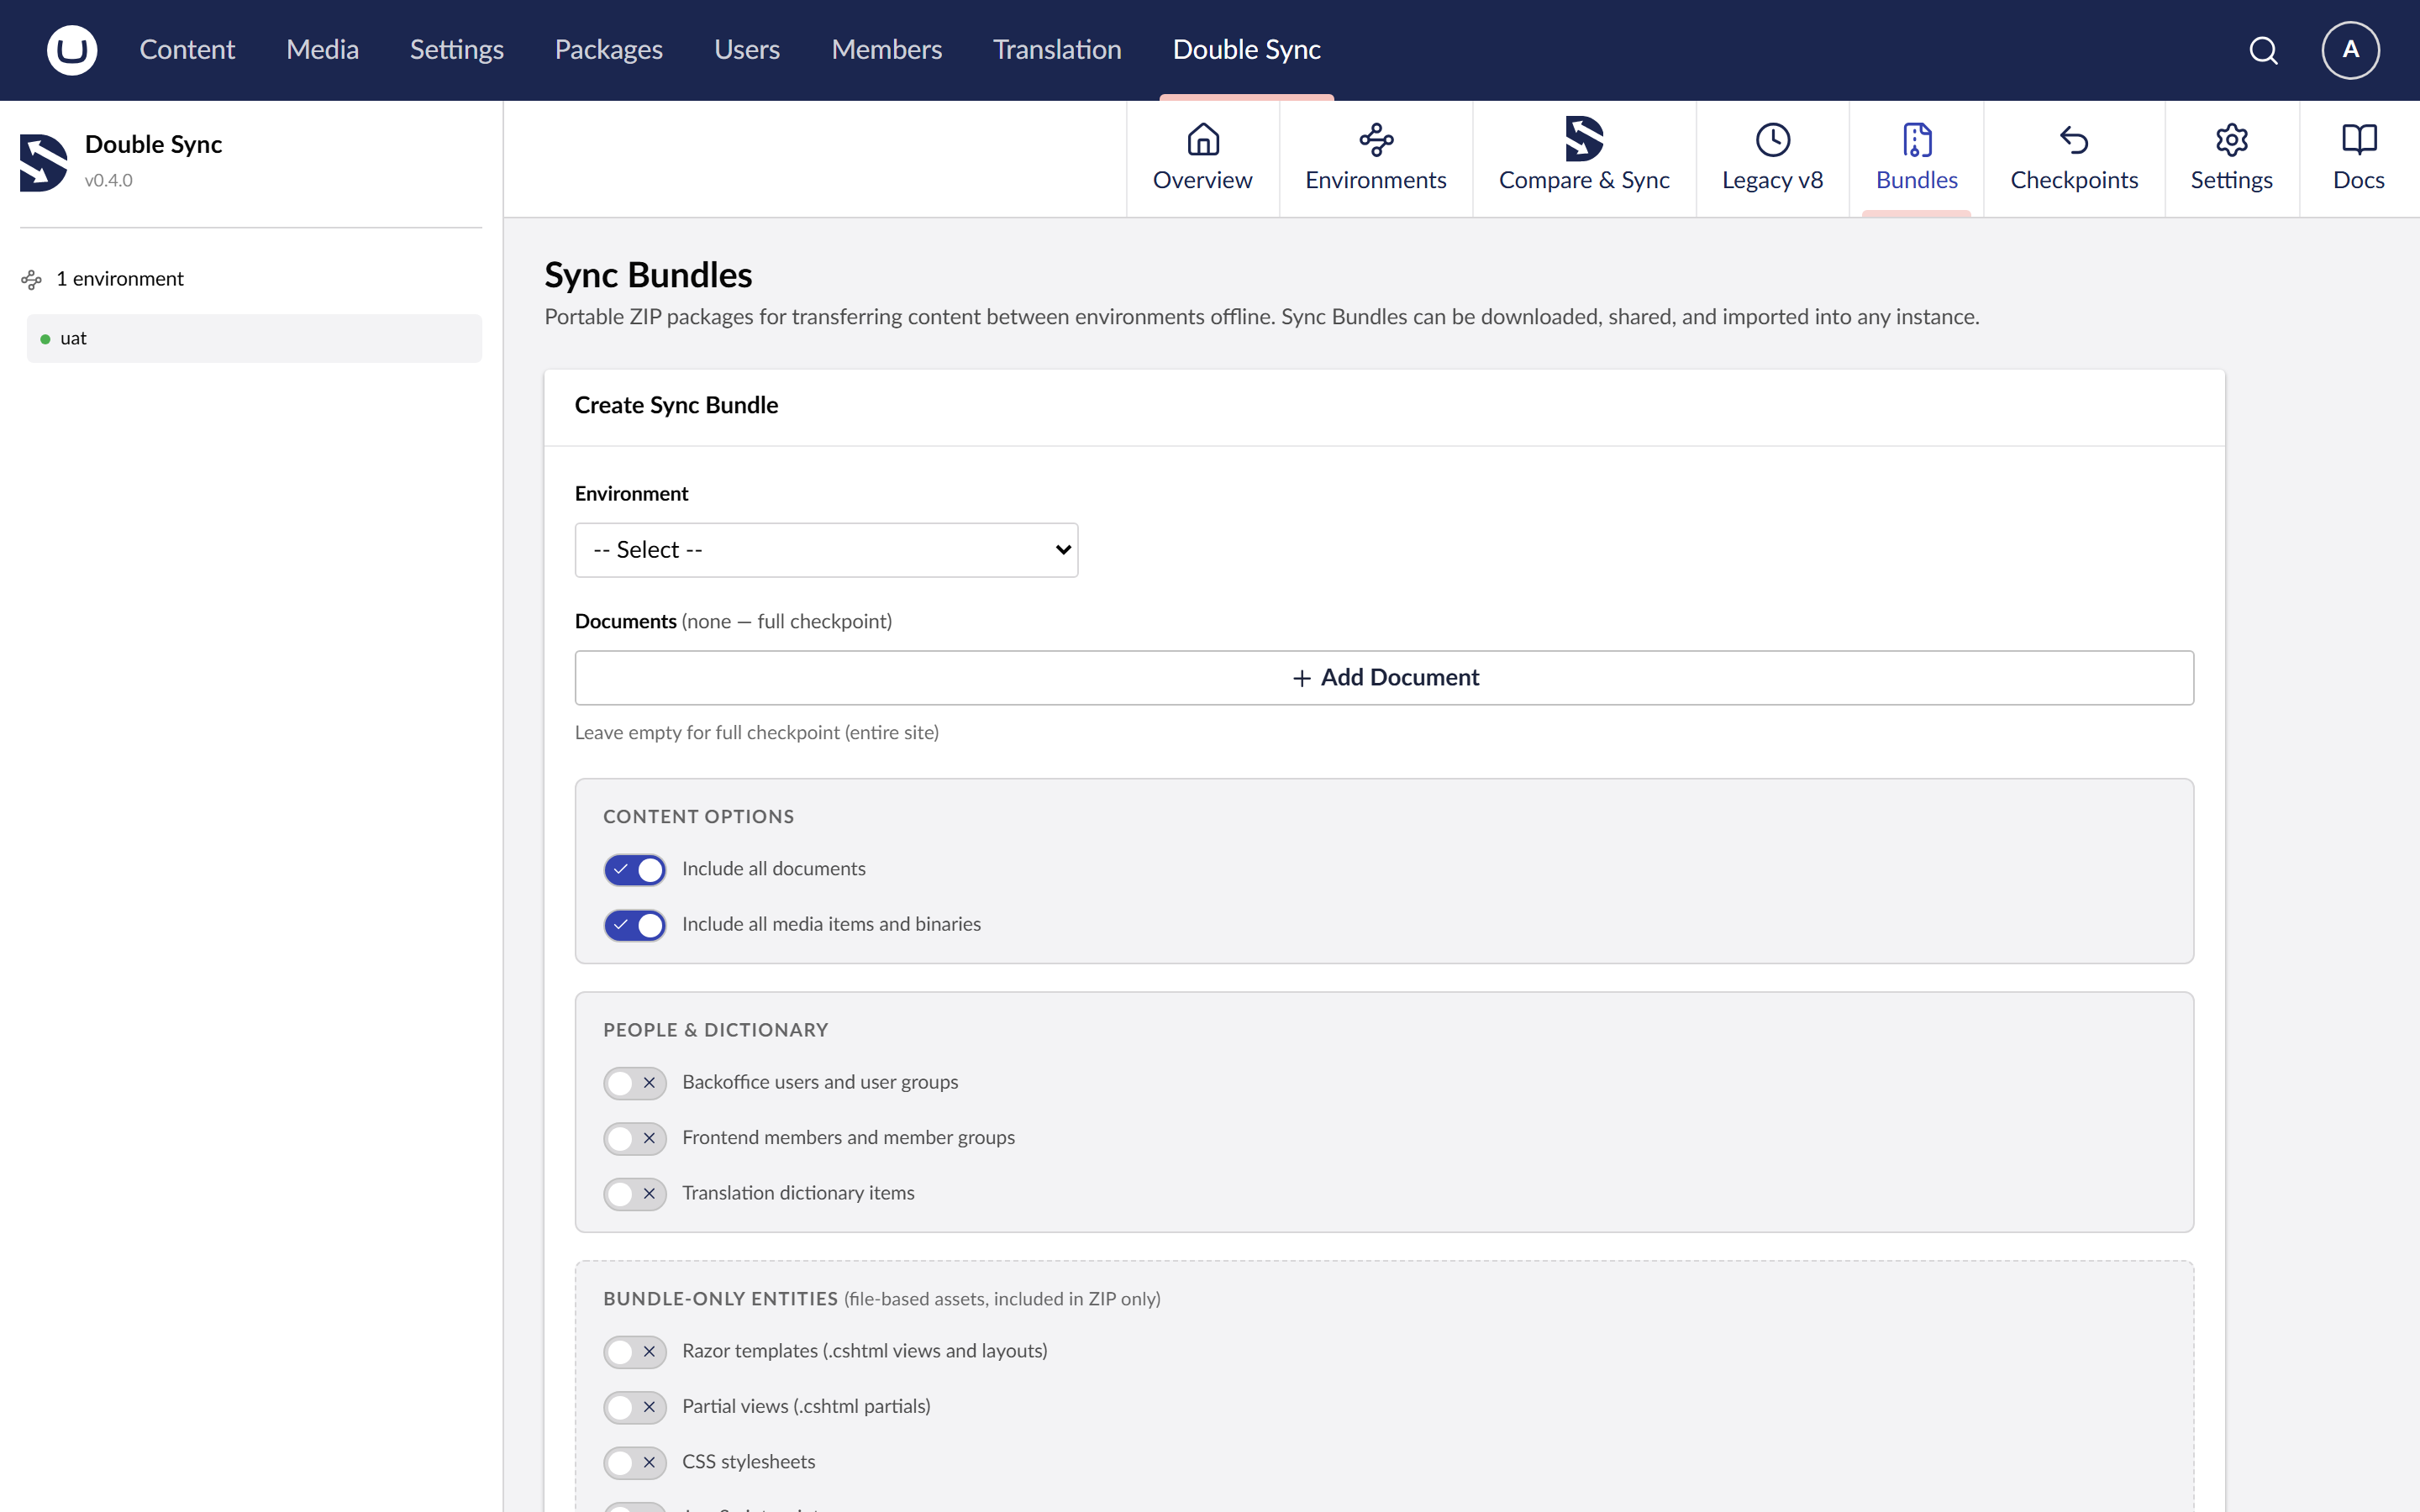Open Double Sync Settings gear icon
2420x1512 pixels.
click(x=2231, y=139)
